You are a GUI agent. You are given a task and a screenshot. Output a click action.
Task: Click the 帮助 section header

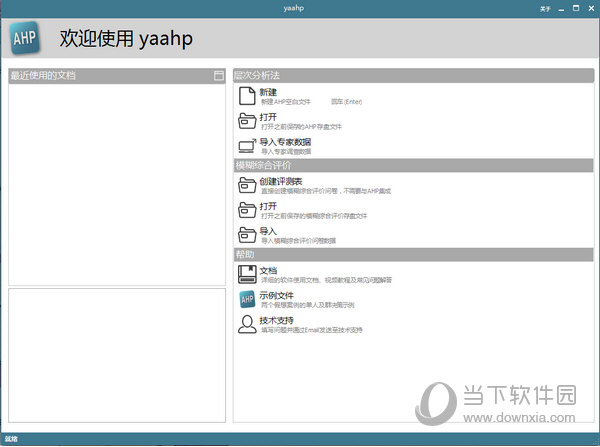(413, 254)
